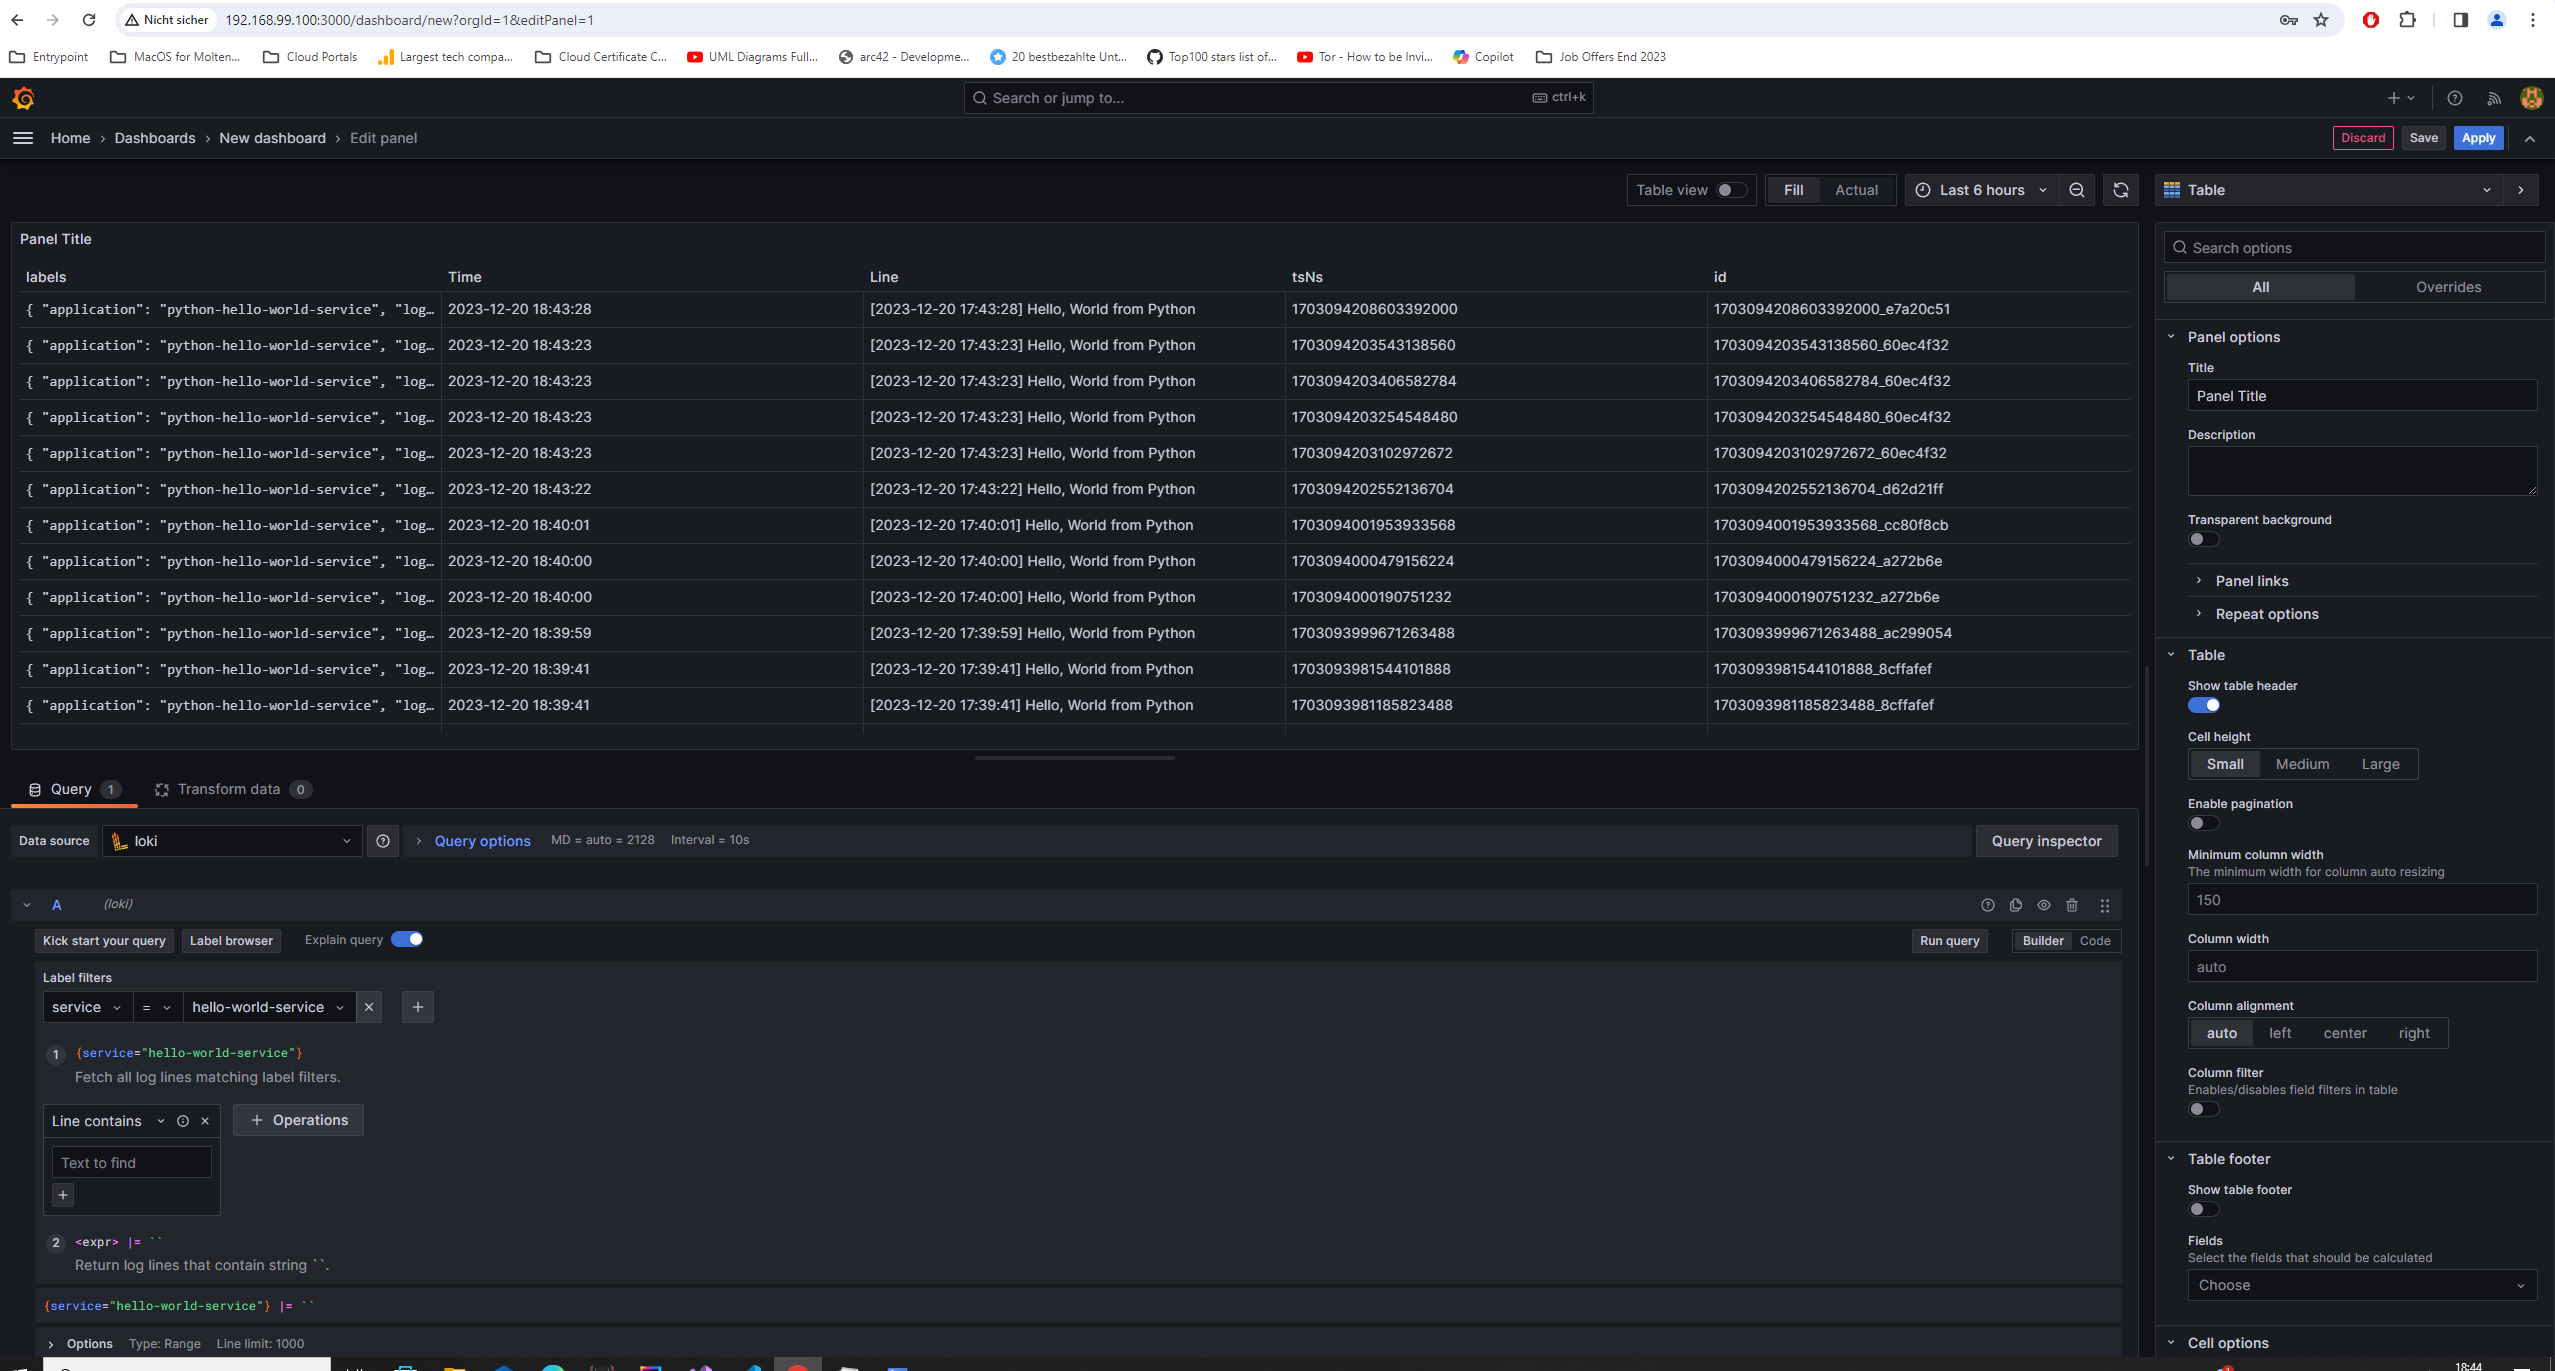Screen dimensions: 2555x1371
Task: Click the Grafana logo icon
Action: [x=23, y=98]
